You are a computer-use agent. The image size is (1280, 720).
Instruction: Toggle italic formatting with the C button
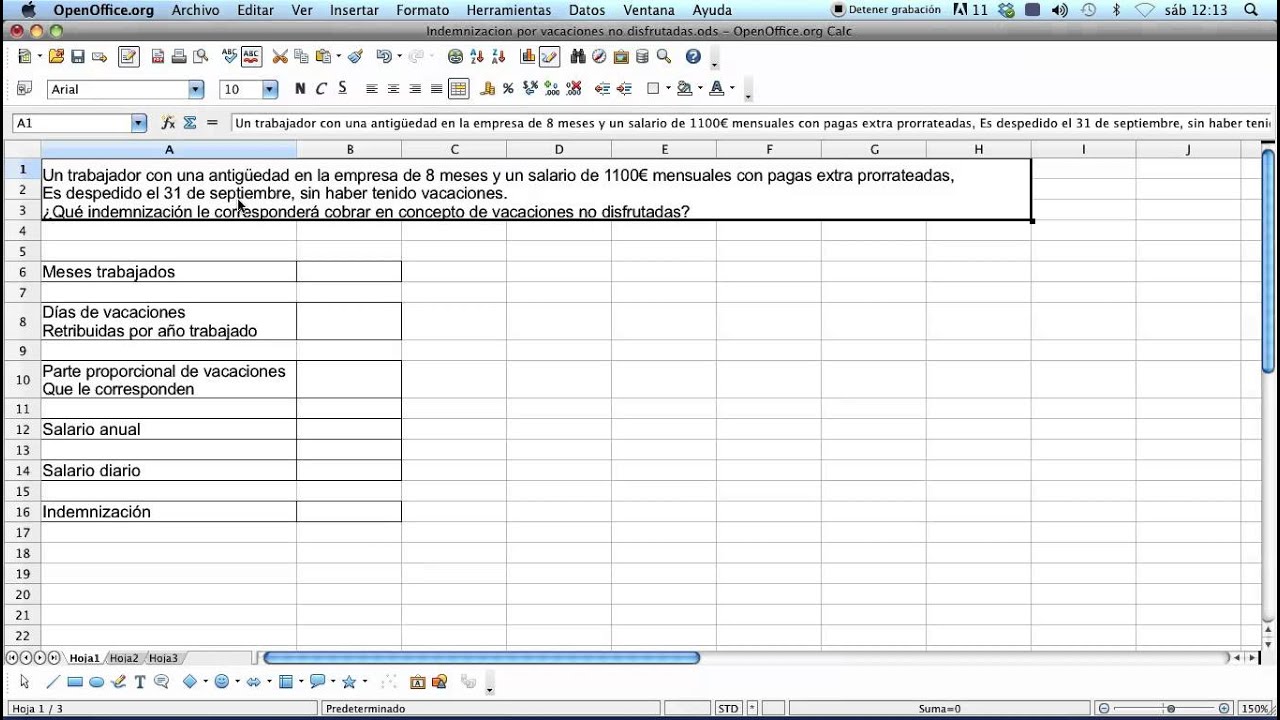(x=321, y=89)
